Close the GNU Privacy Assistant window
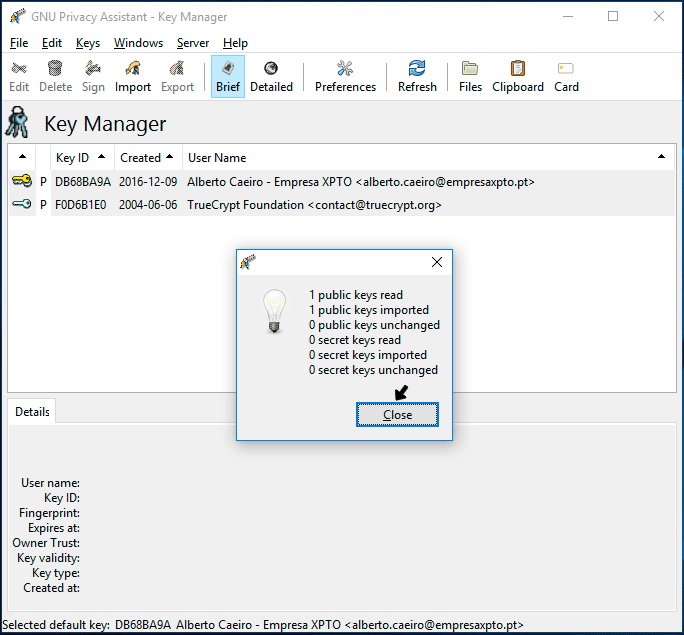 click(659, 17)
